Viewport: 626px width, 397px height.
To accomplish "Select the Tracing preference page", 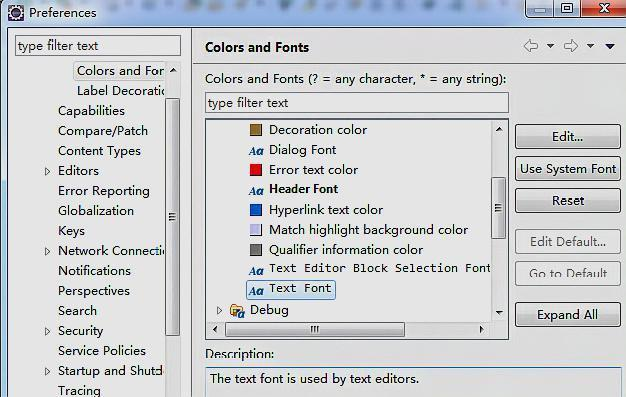I will pos(79,390).
